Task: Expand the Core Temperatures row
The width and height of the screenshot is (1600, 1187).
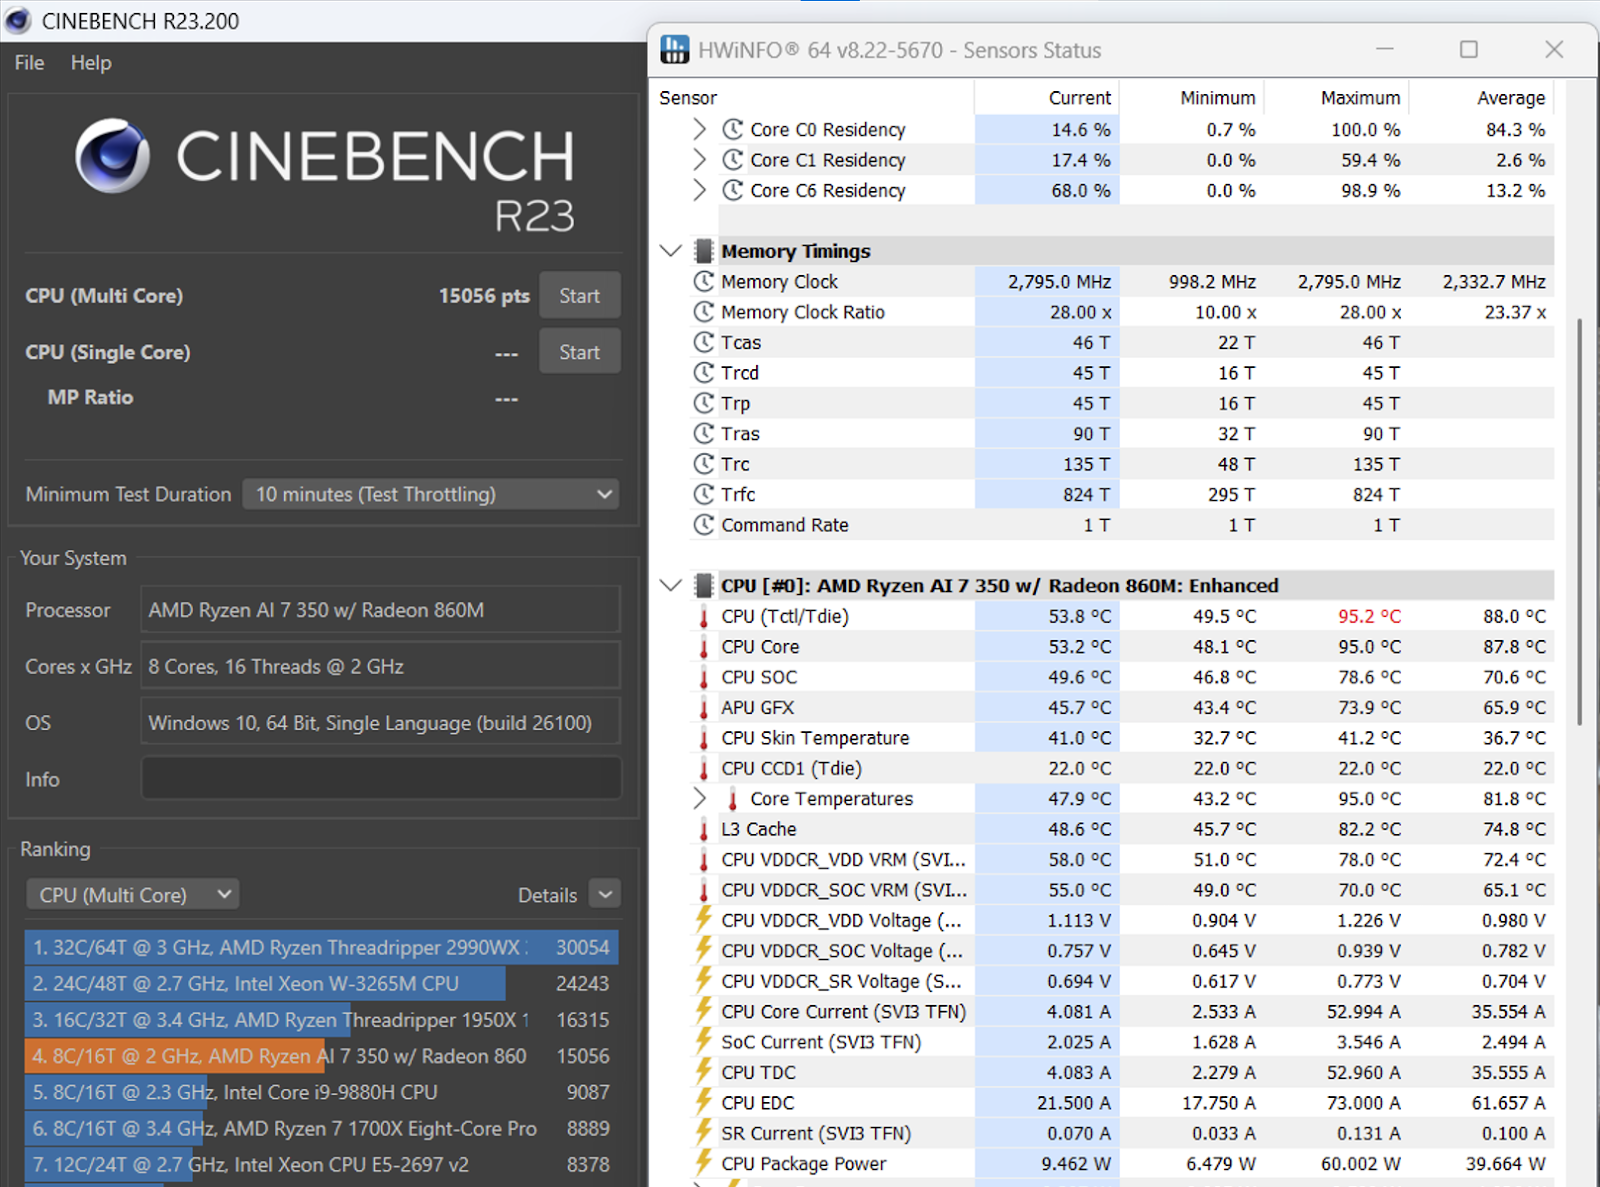Action: pos(699,798)
